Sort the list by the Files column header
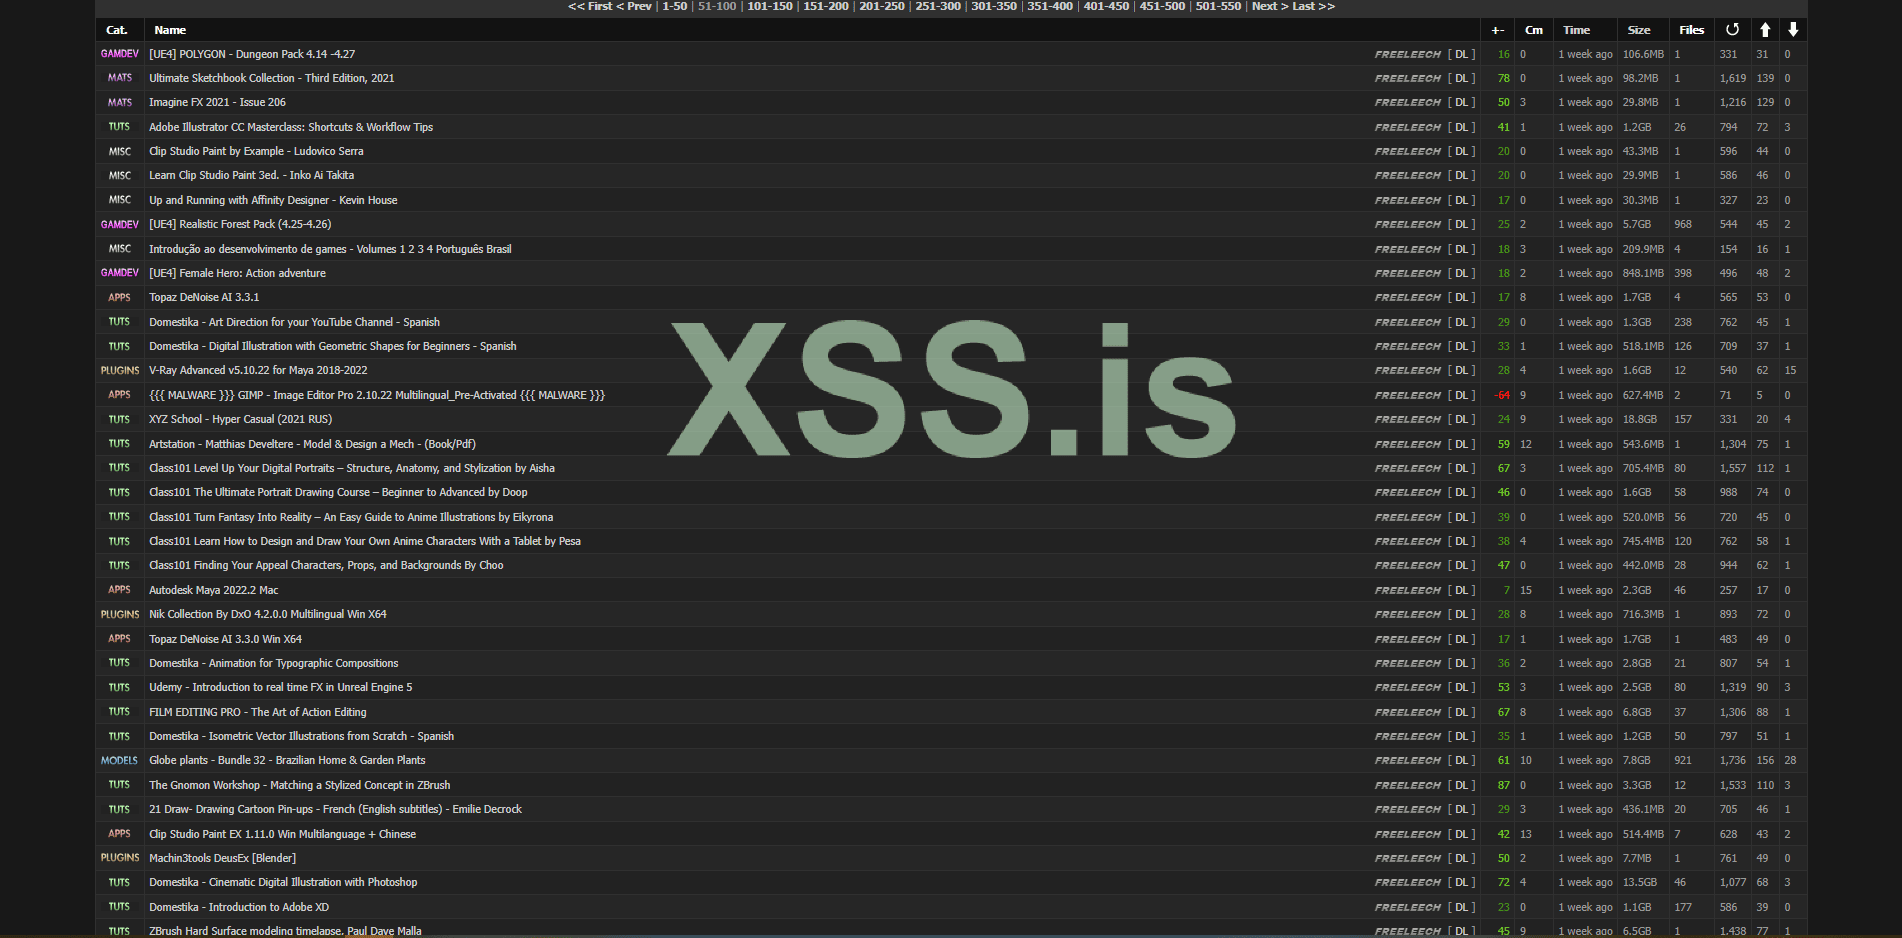The image size is (1902, 938). 1692,30
